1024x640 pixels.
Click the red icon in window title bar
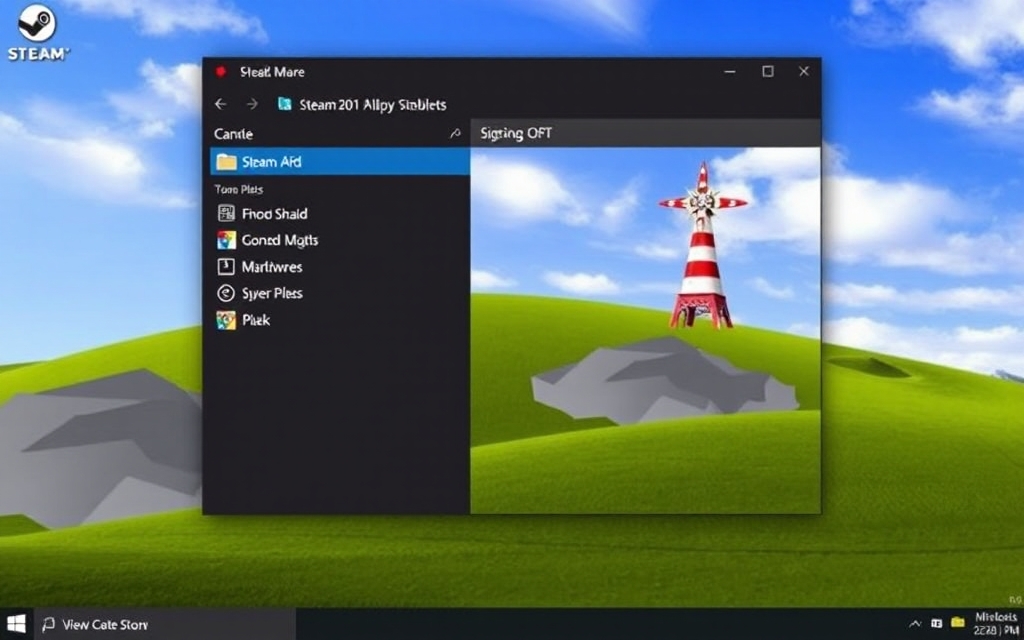point(221,72)
